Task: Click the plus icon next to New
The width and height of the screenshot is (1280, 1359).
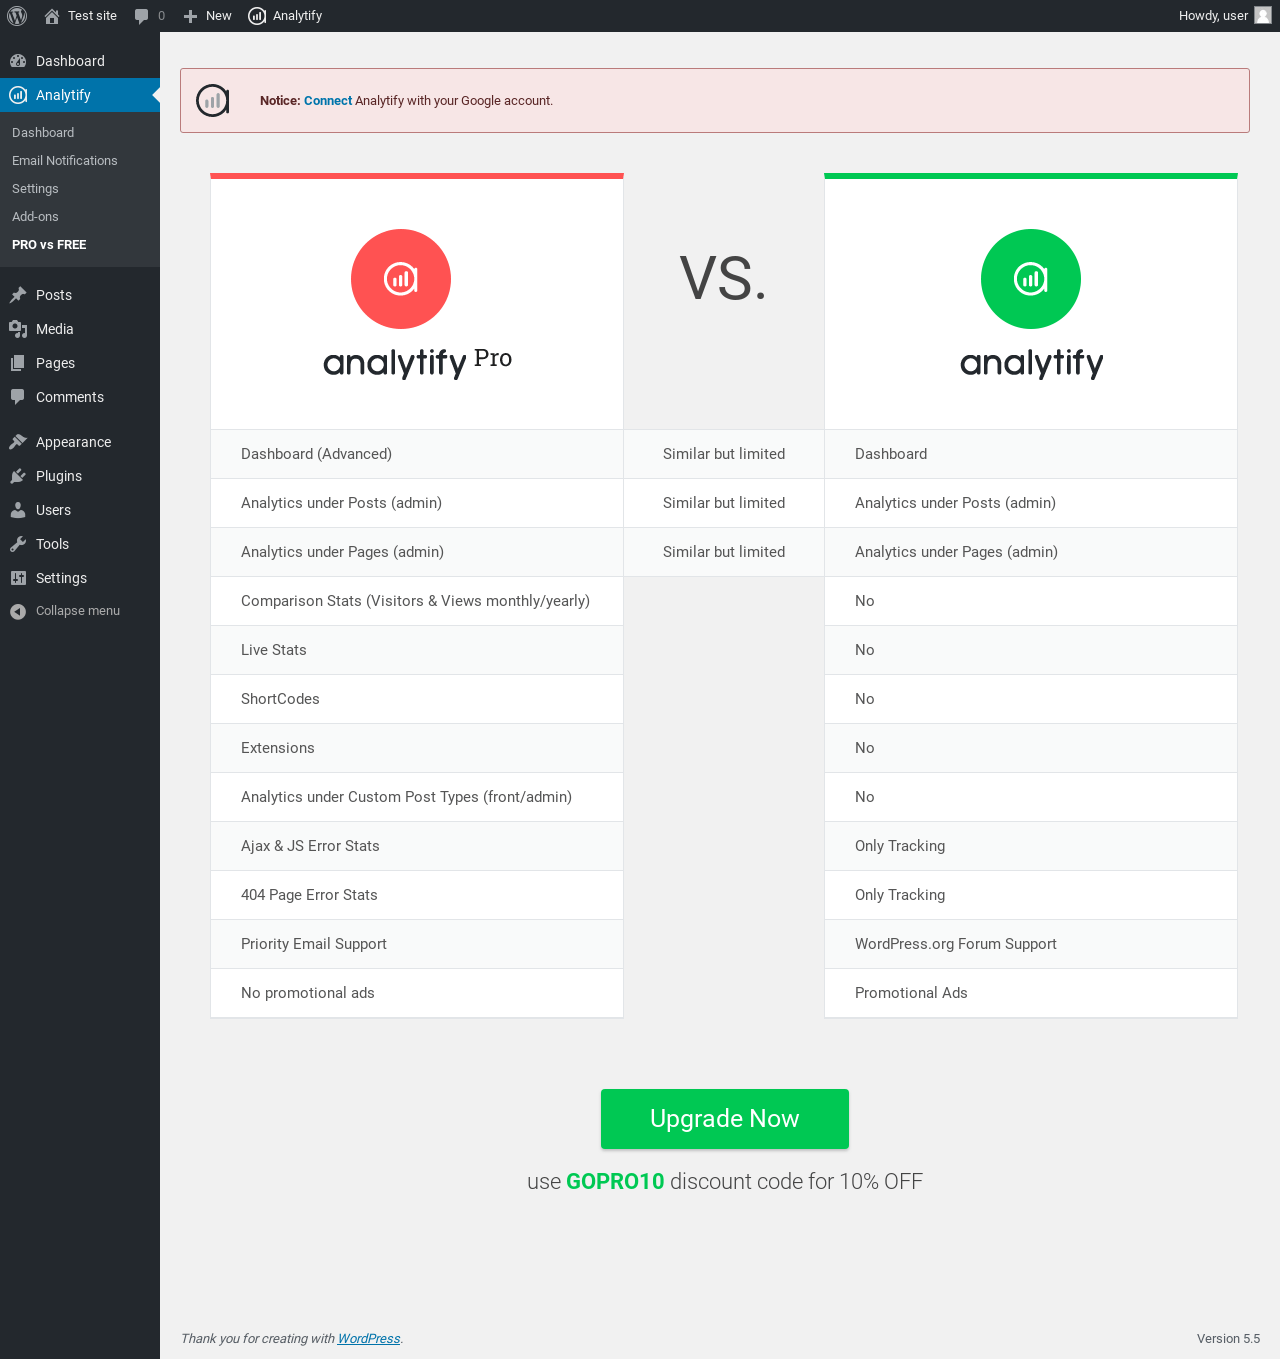Action: (190, 16)
